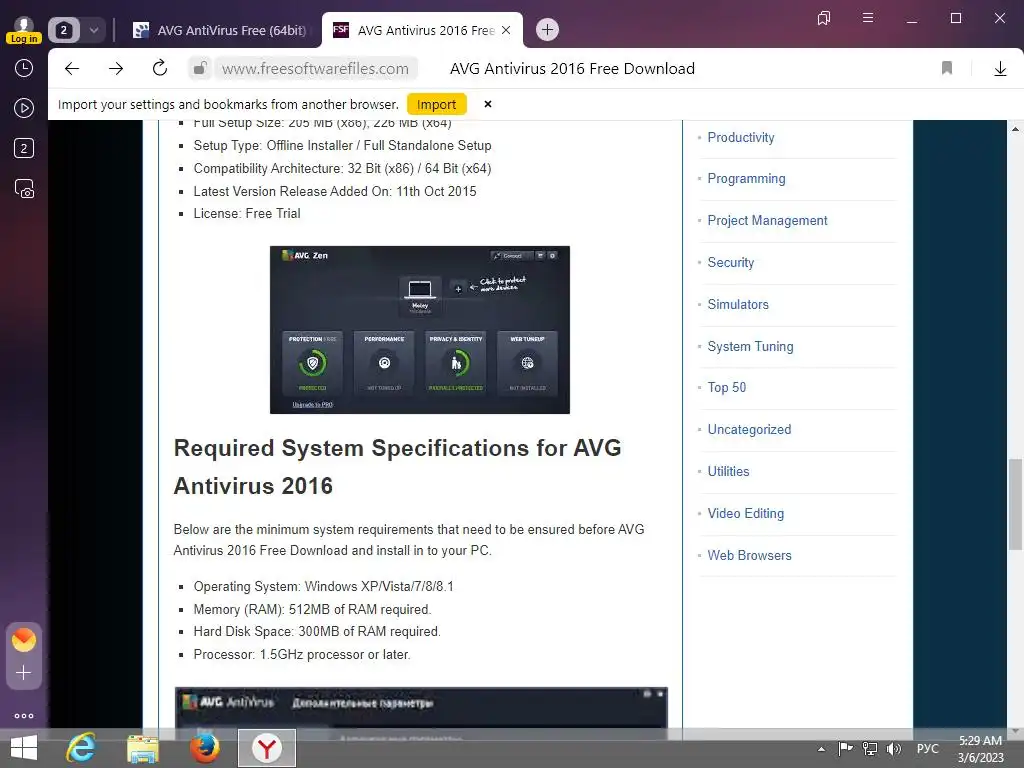Expand the tab group dropdown arrow
This screenshot has height=768, width=1024.
point(93,30)
